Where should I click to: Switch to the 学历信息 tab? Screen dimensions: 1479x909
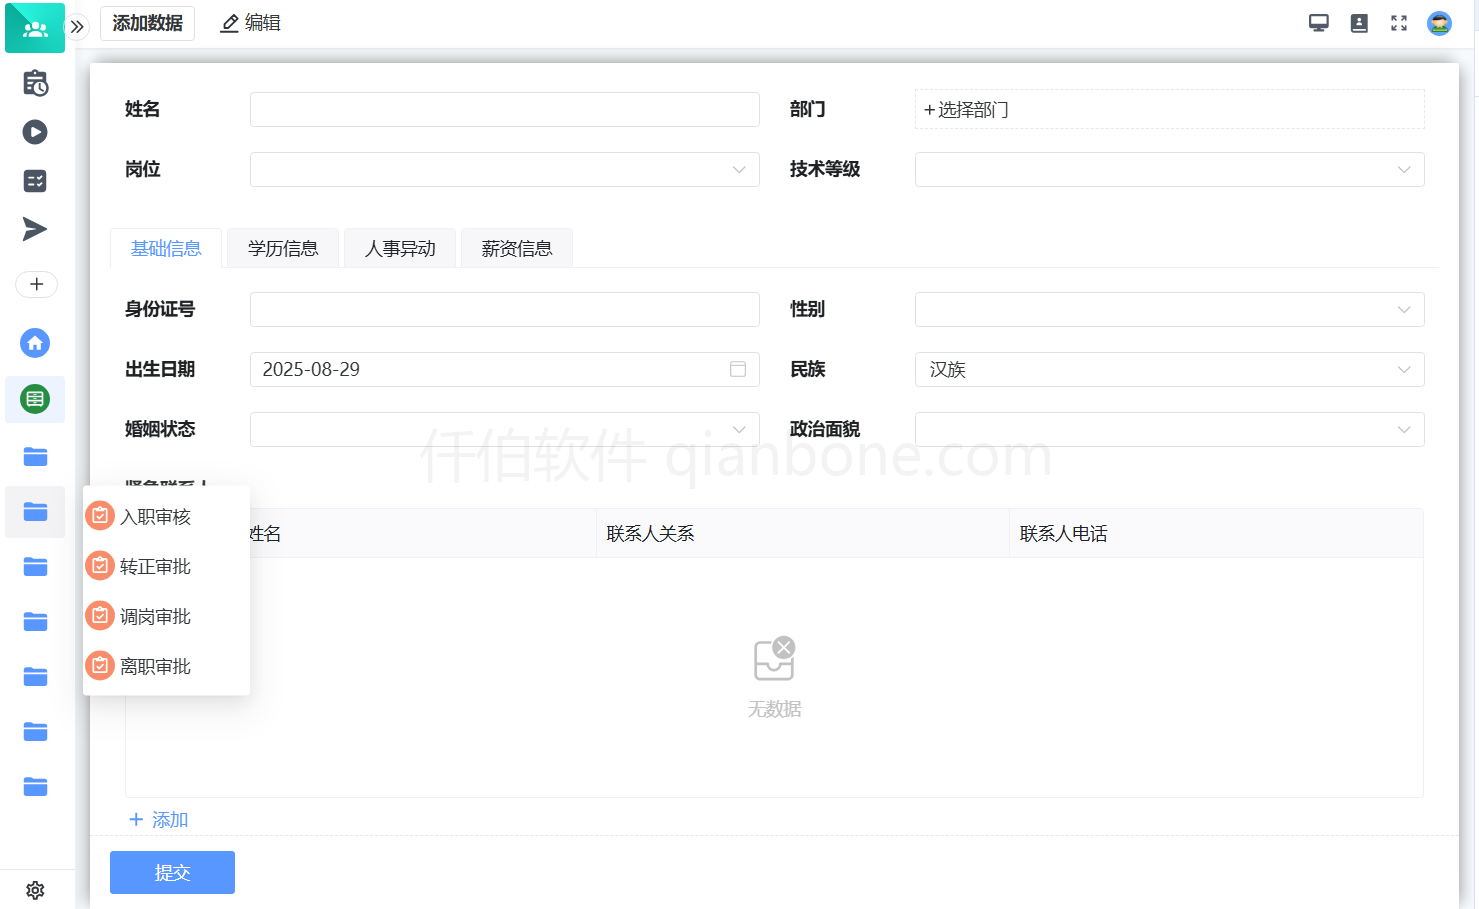[x=283, y=249]
